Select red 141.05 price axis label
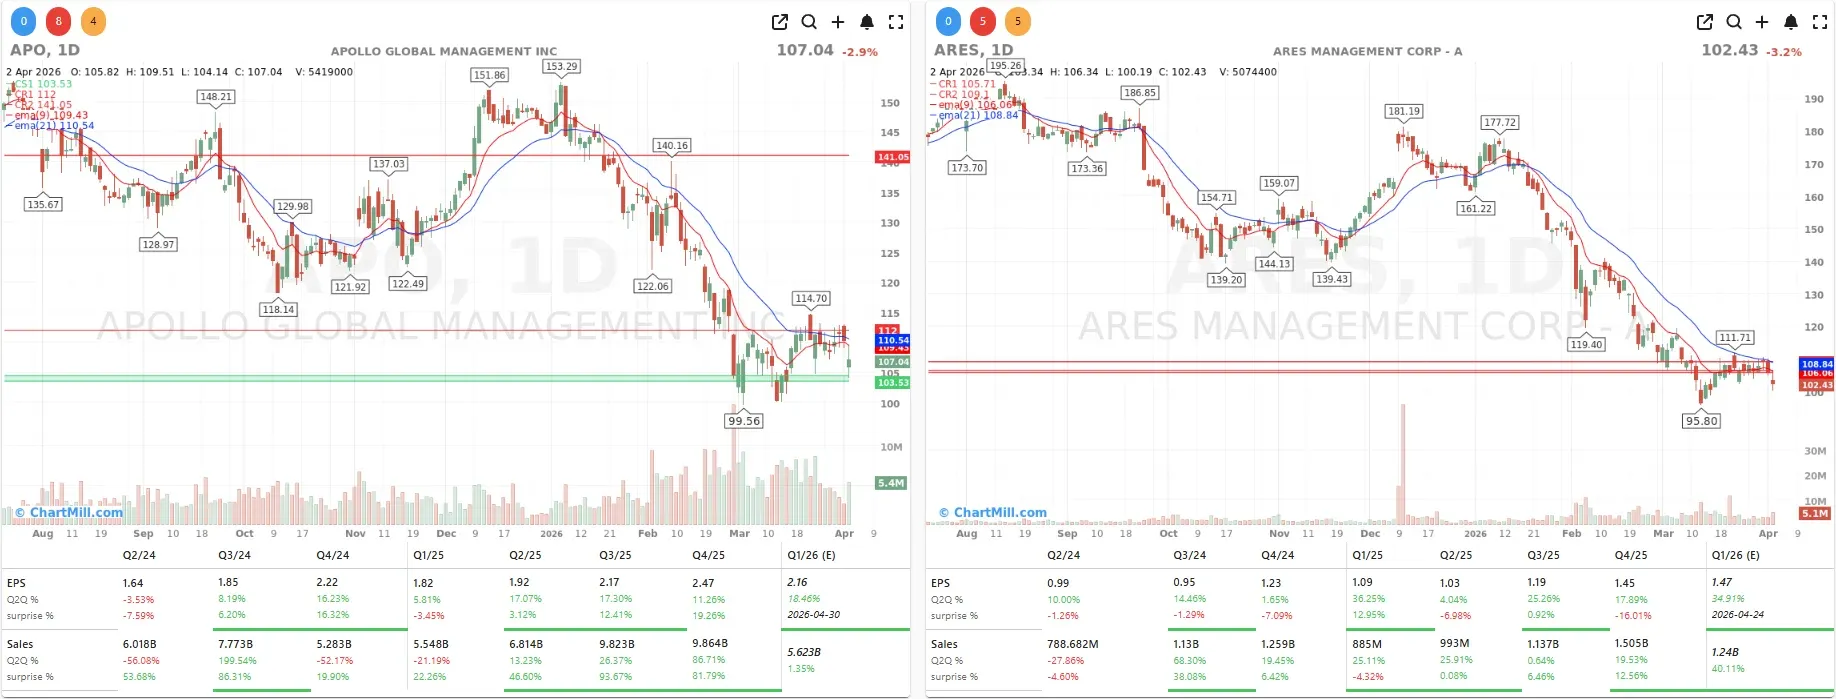The width and height of the screenshot is (1836, 699). coord(893,157)
